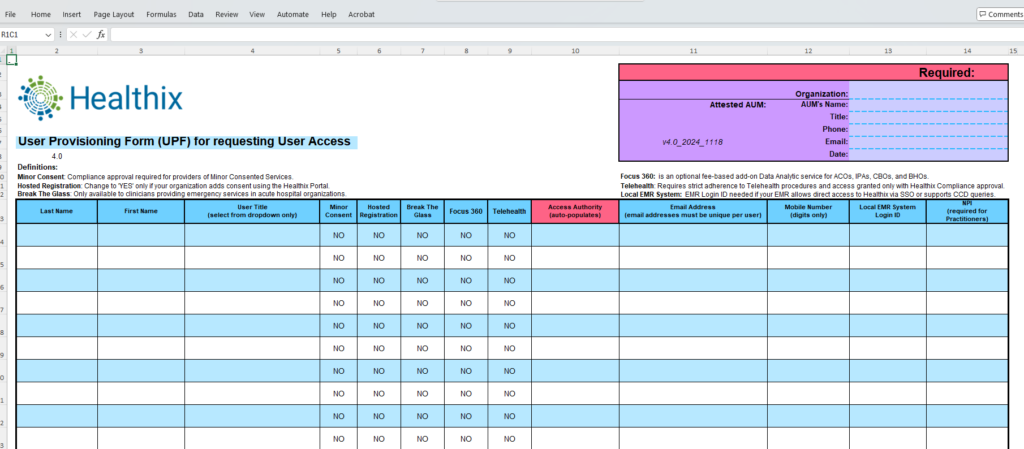Select the NPI header cell
Viewport: 1024px width, 449px height.
[967, 211]
